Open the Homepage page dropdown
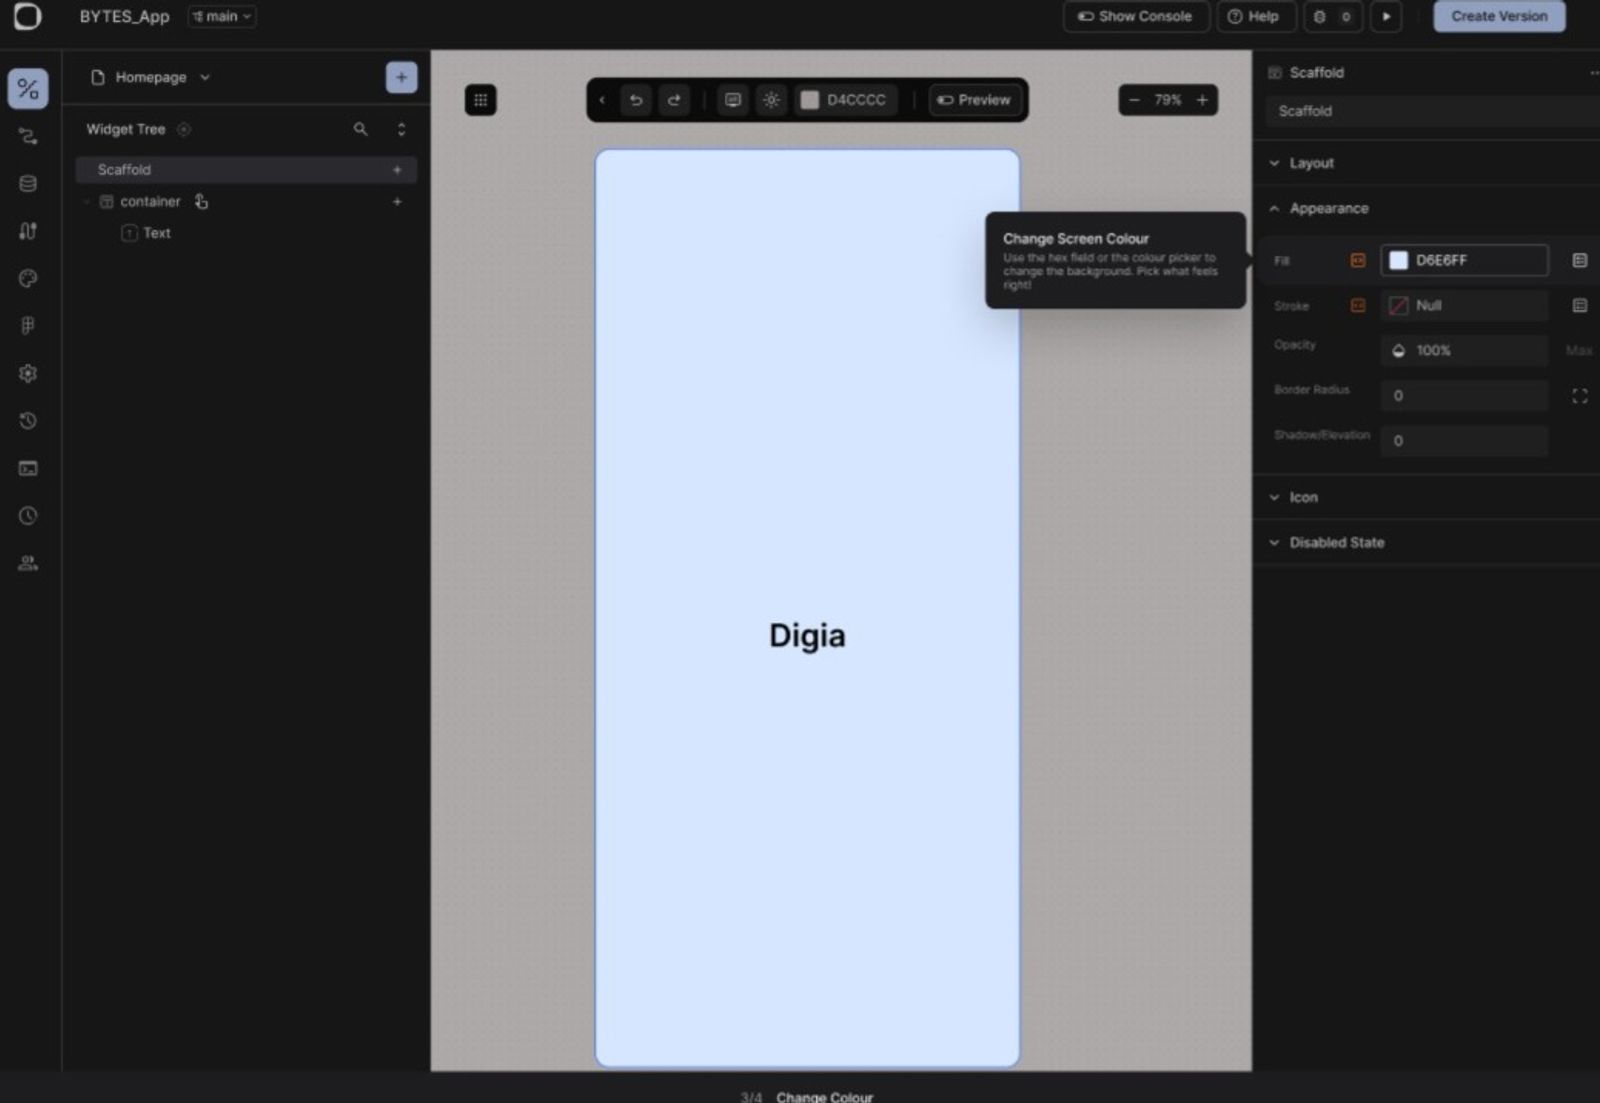The height and width of the screenshot is (1103, 1600). (x=150, y=77)
